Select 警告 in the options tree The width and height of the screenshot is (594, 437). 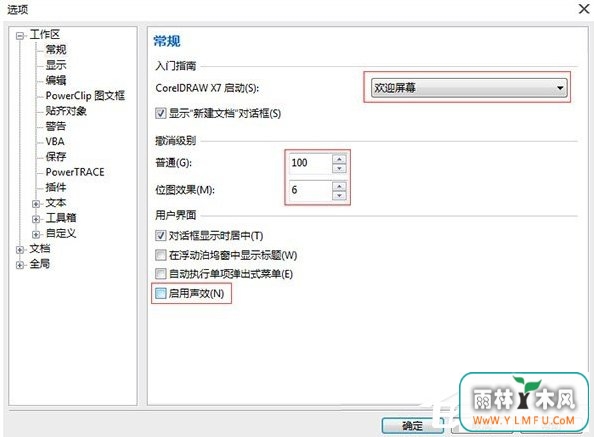(56, 126)
